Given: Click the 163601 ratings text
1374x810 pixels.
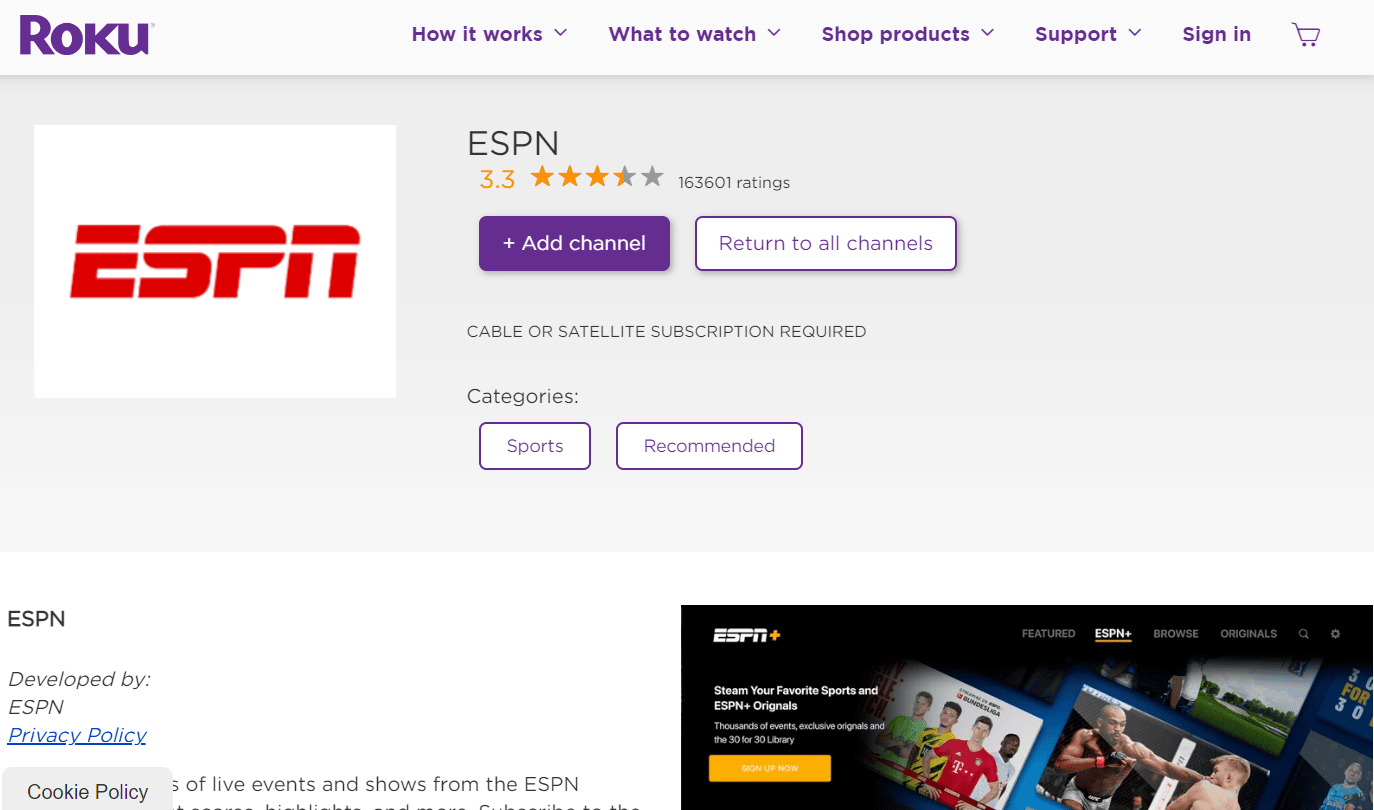Looking at the screenshot, I should pos(734,182).
